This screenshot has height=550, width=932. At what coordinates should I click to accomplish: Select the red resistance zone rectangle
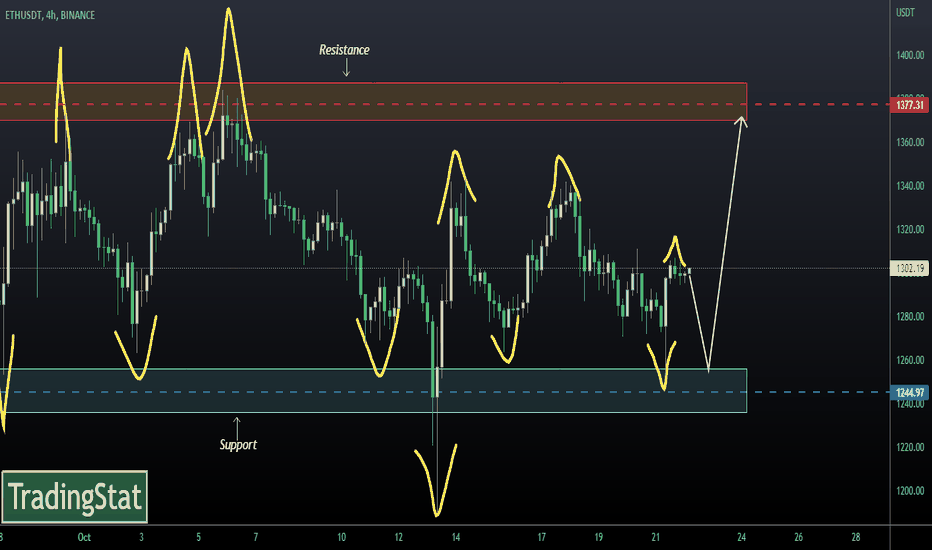pyautogui.click(x=373, y=102)
